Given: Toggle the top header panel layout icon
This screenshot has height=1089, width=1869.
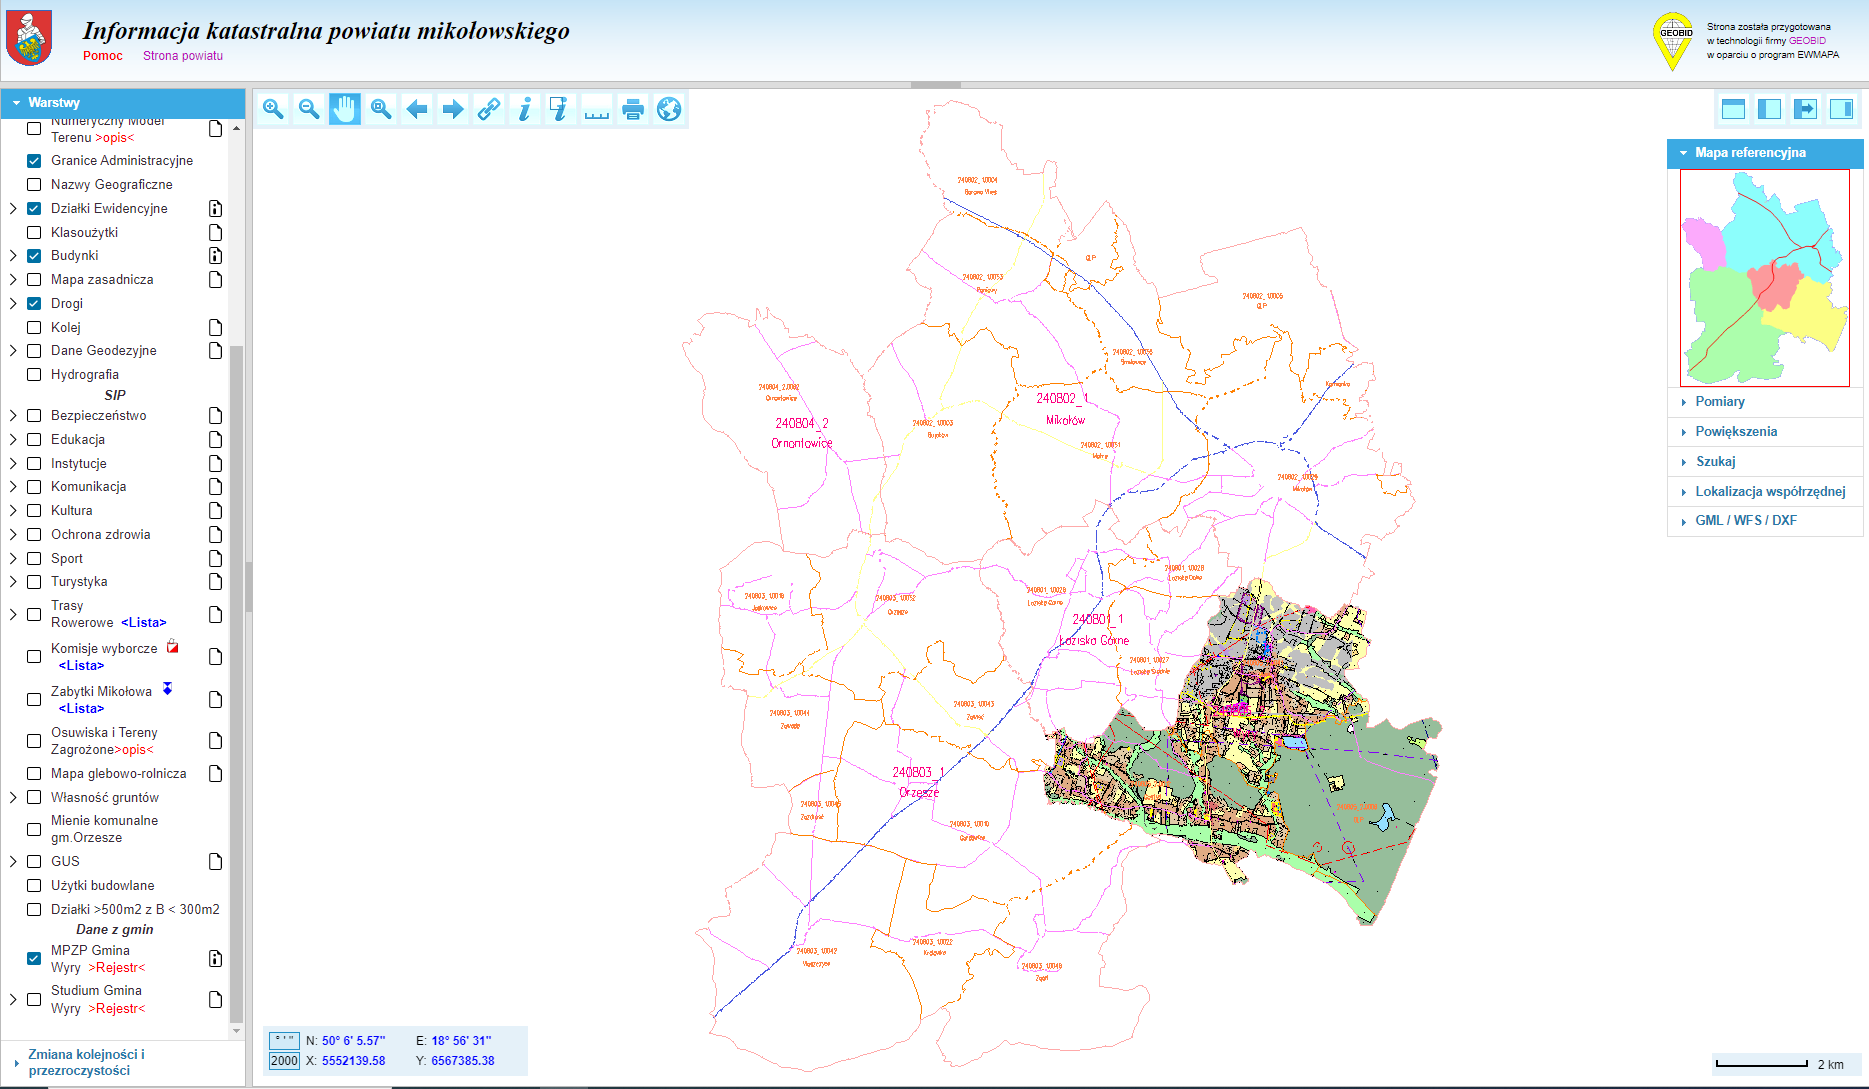Looking at the screenshot, I should point(1733,109).
